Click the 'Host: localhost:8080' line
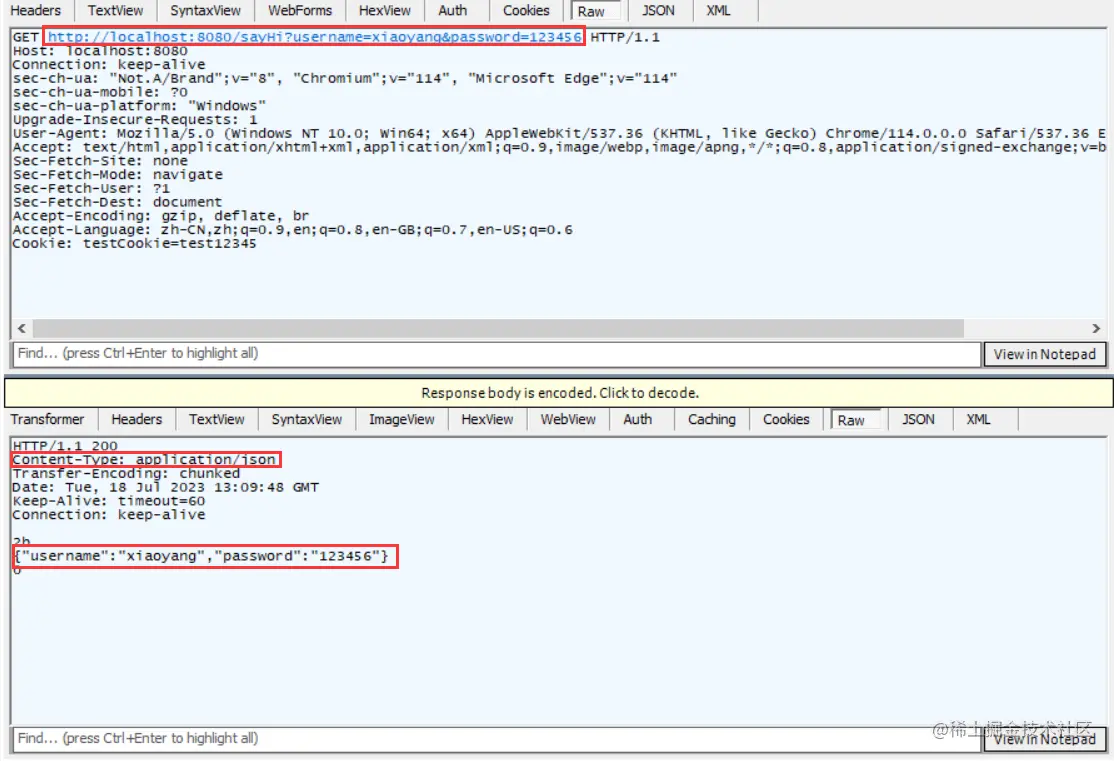The width and height of the screenshot is (1114, 761). click(100, 51)
